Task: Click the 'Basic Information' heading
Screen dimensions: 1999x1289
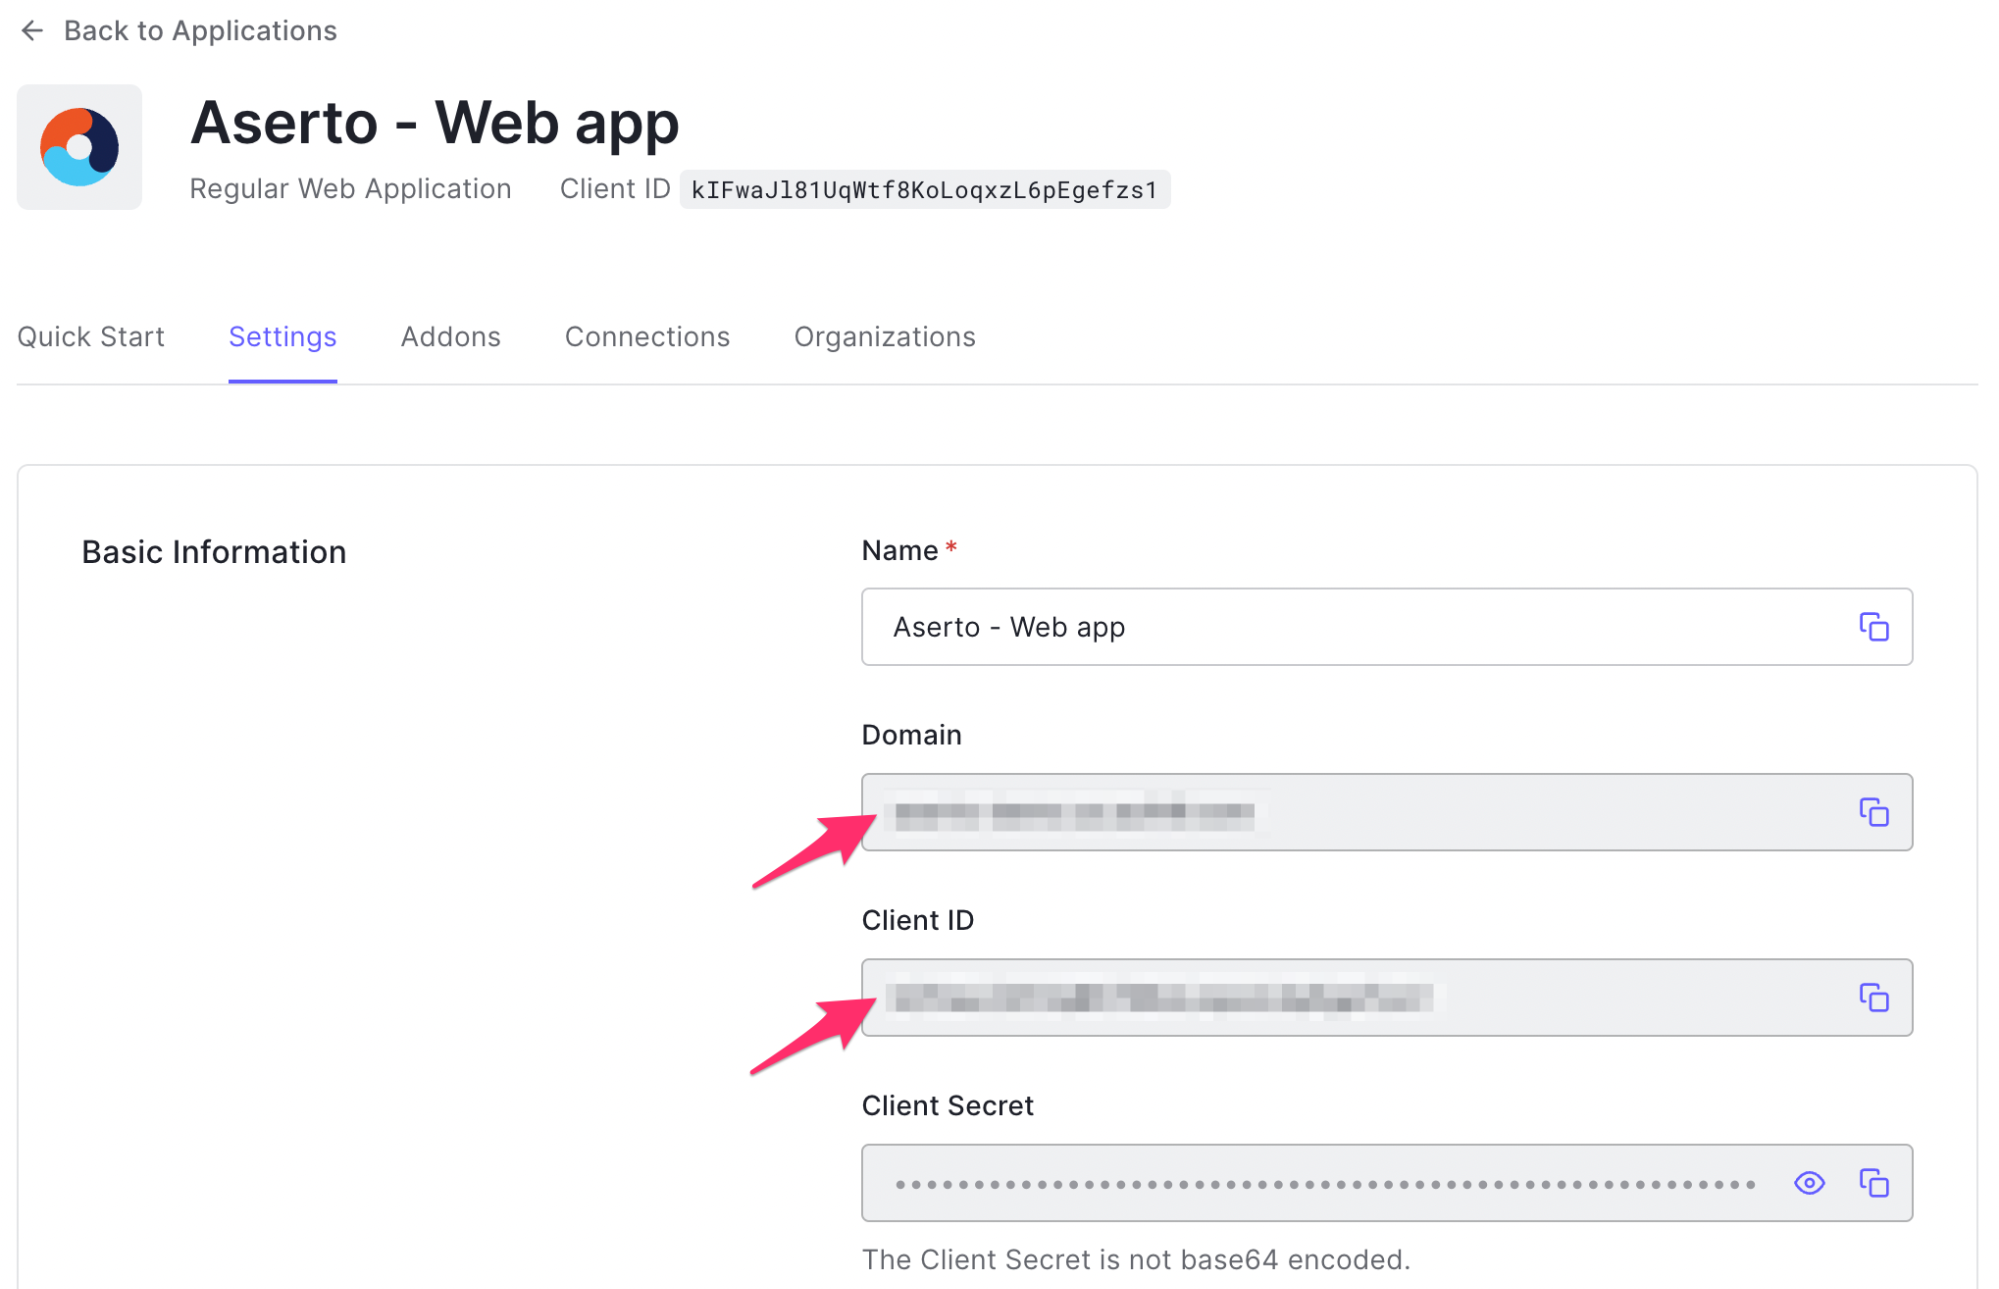Action: point(214,552)
